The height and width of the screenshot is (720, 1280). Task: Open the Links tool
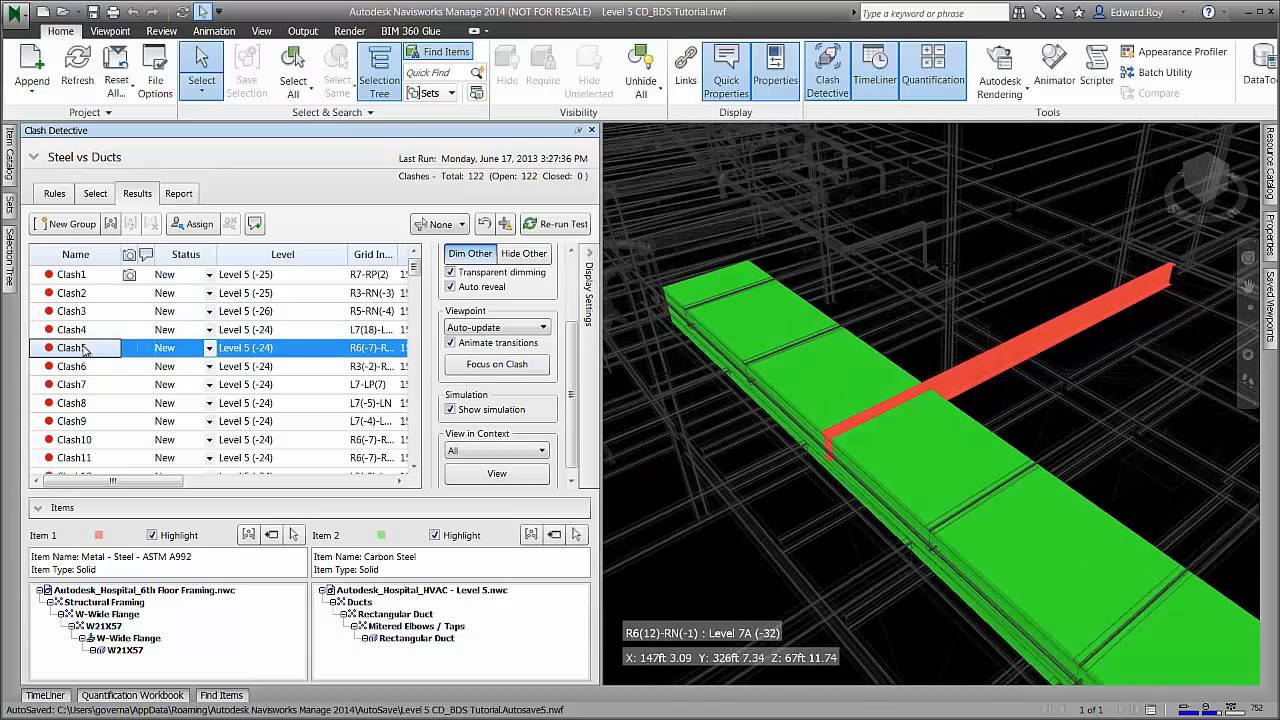[686, 66]
